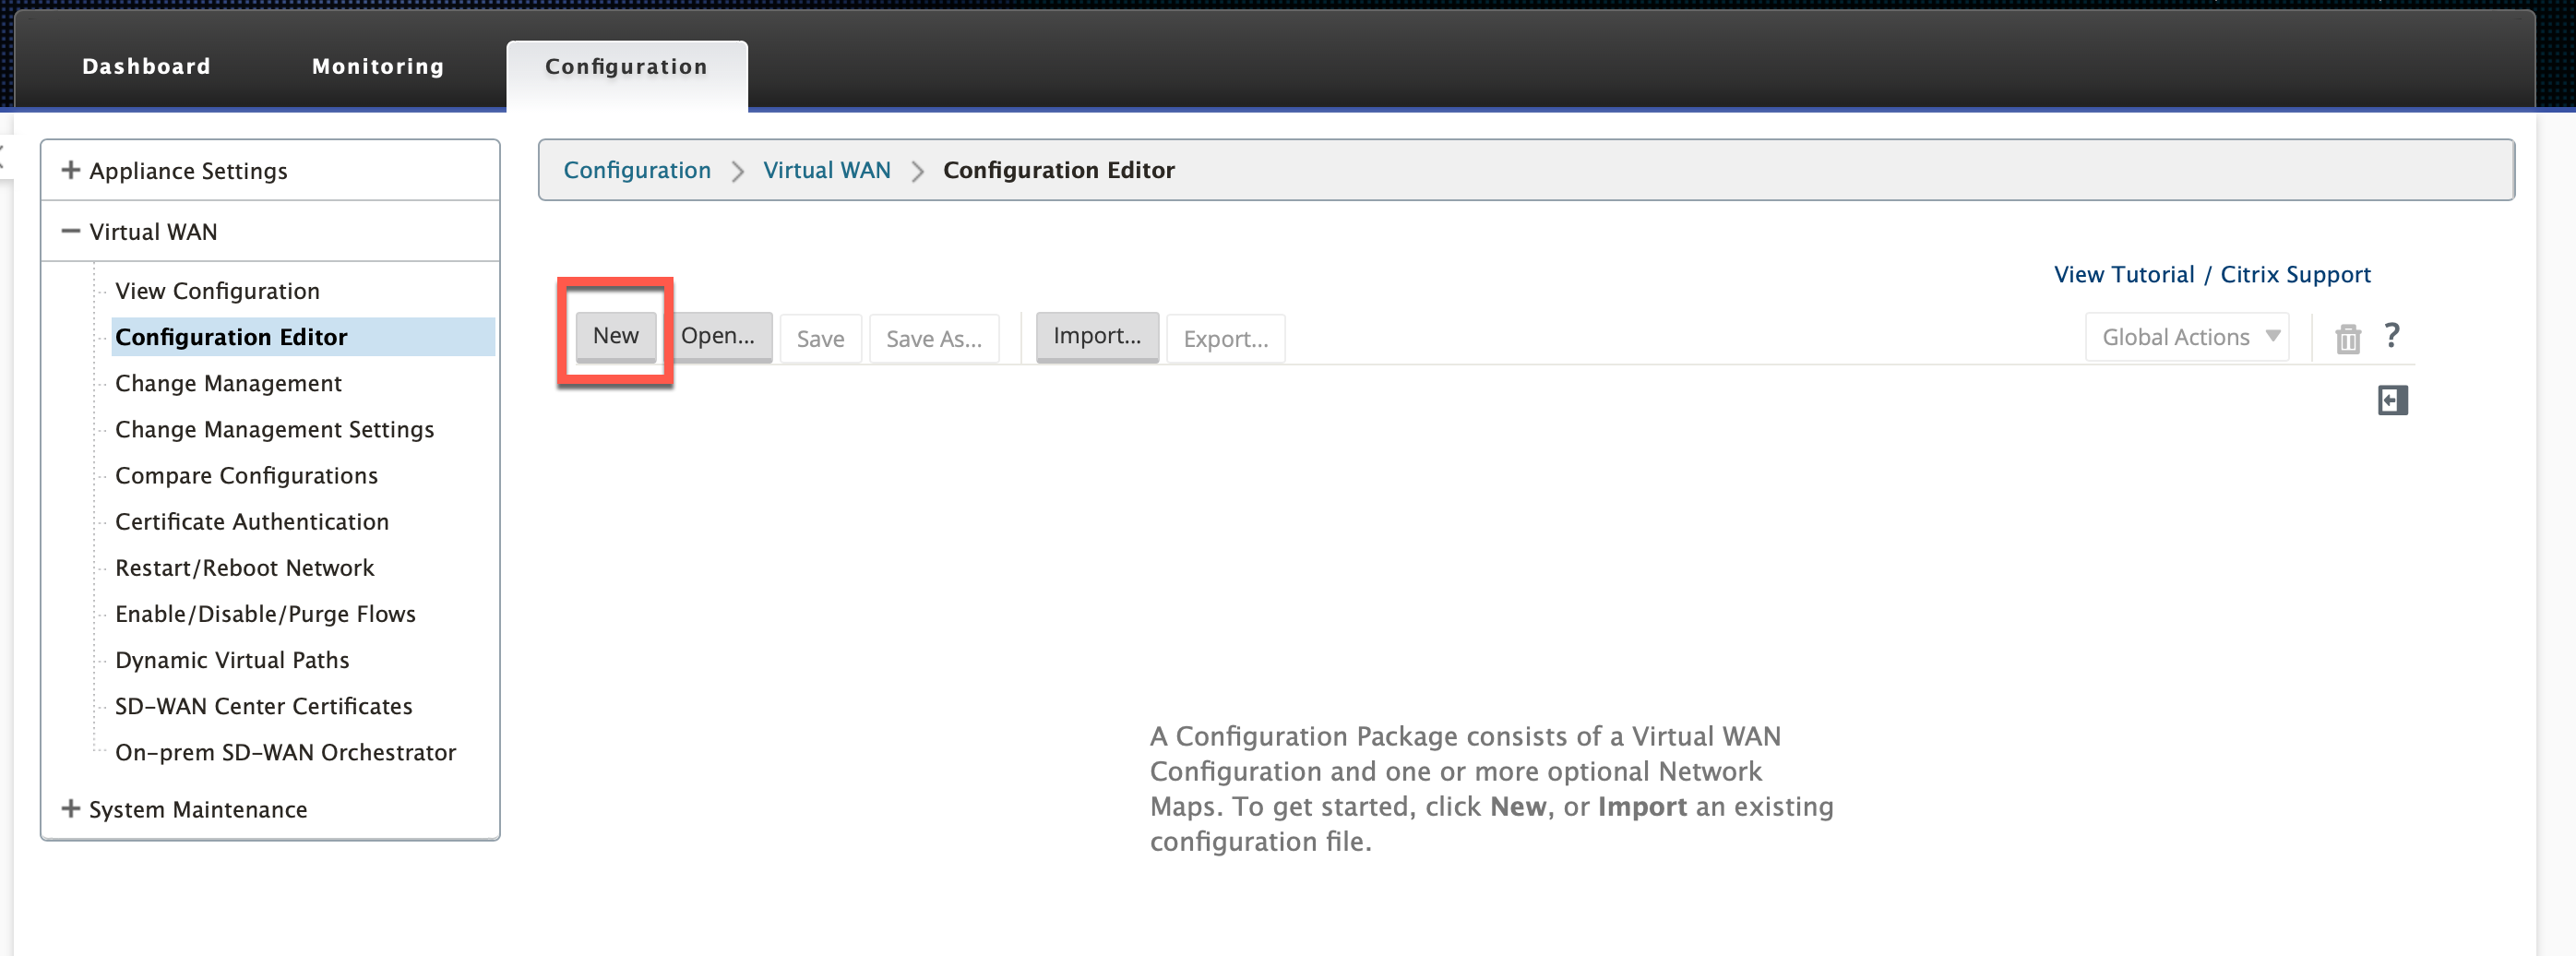The image size is (2576, 956).
Task: Expand System Maintenance section
Action: pyautogui.click(x=70, y=809)
